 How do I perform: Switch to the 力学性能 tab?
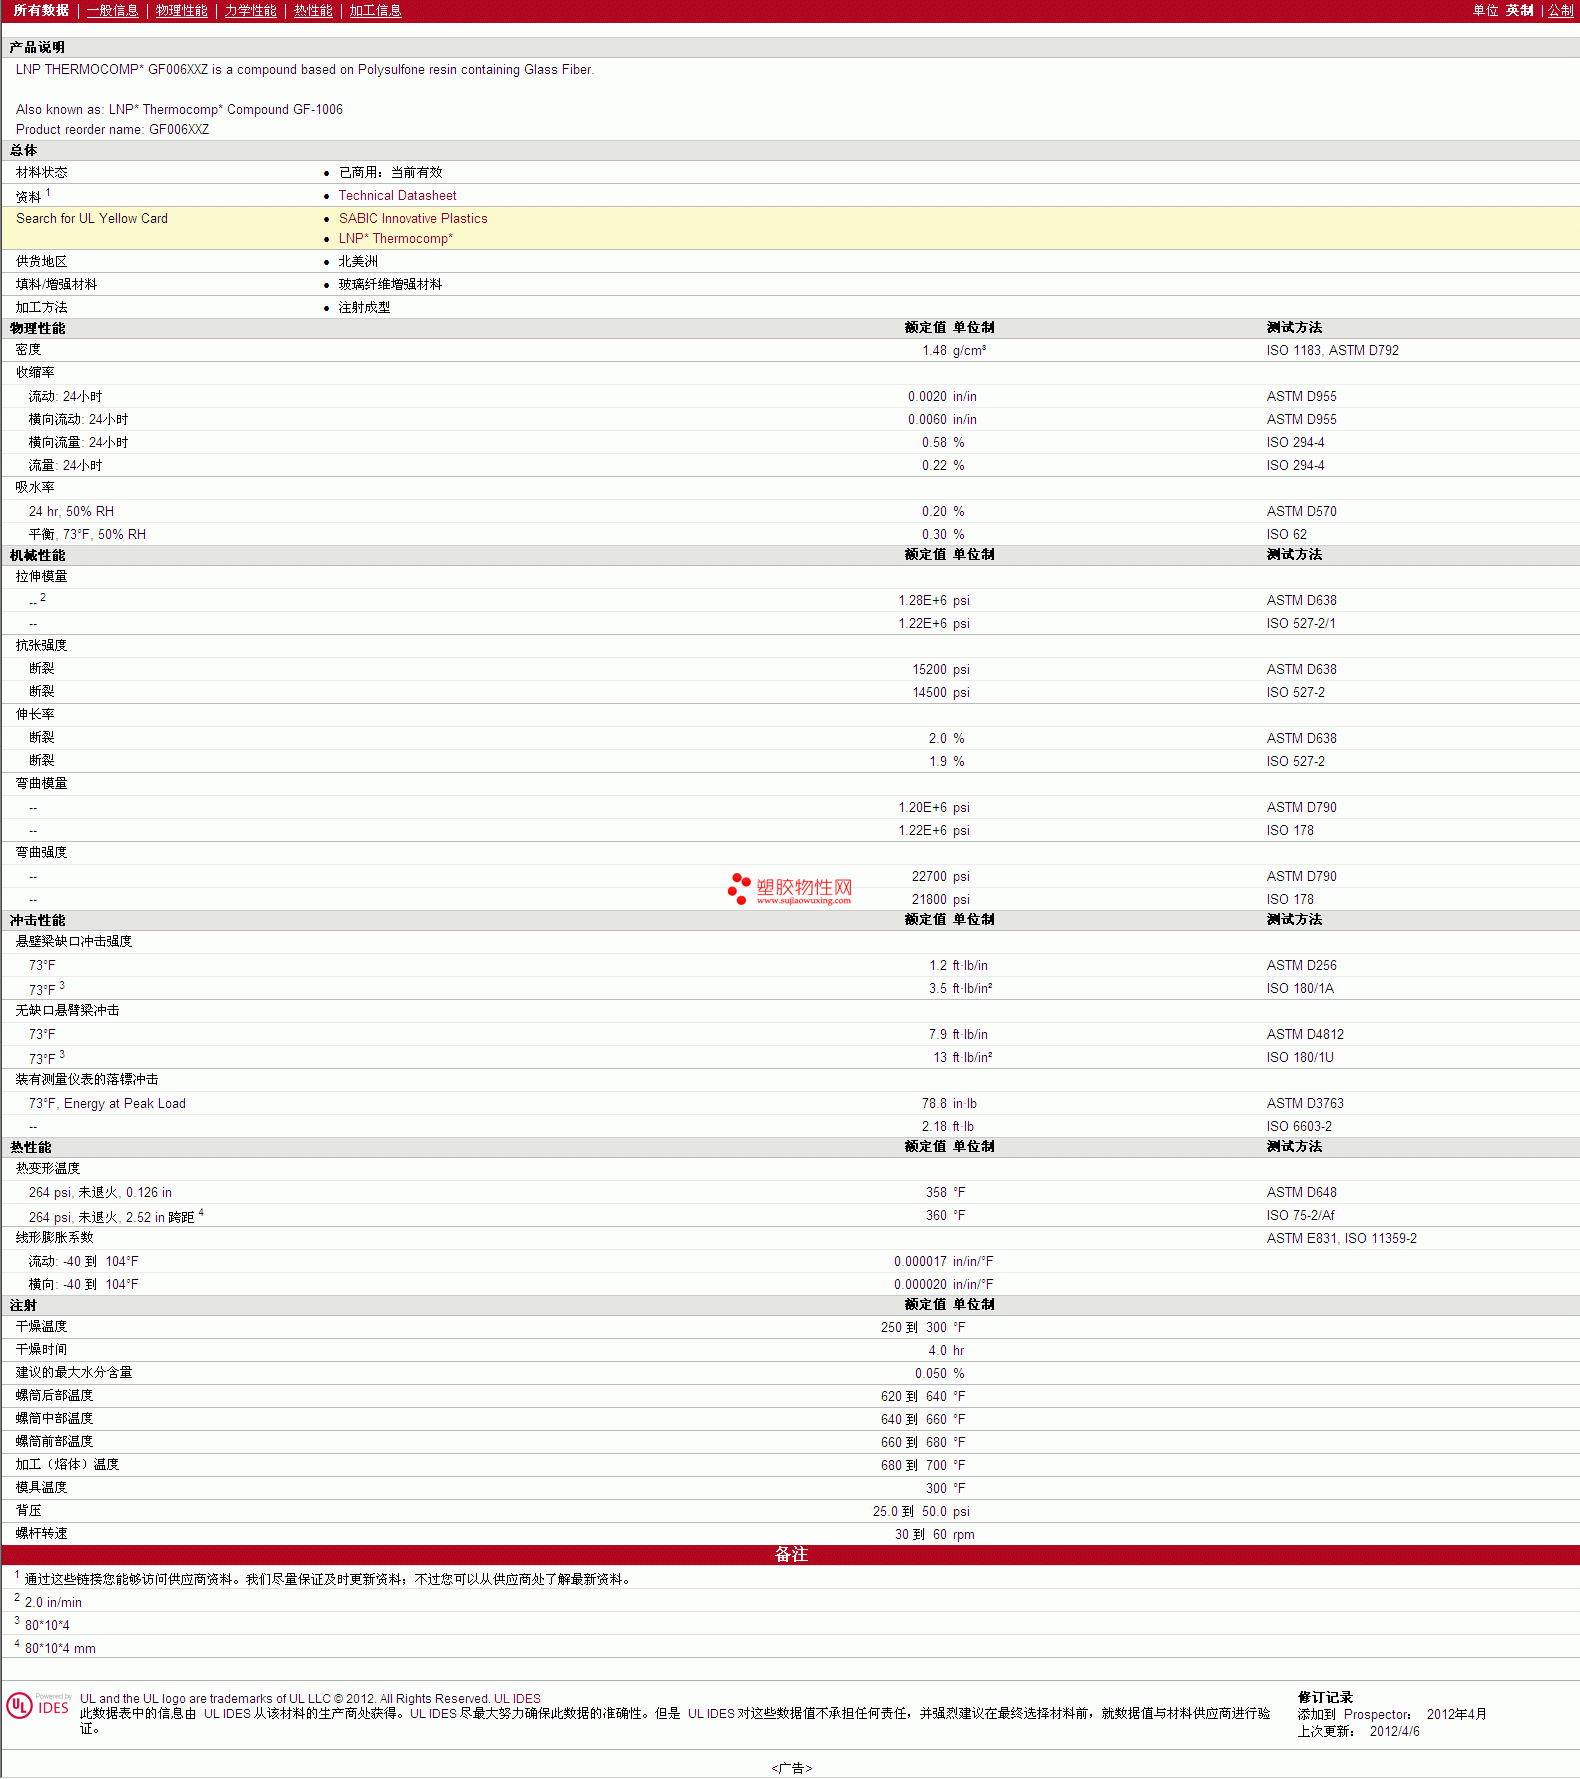pyautogui.click(x=250, y=10)
